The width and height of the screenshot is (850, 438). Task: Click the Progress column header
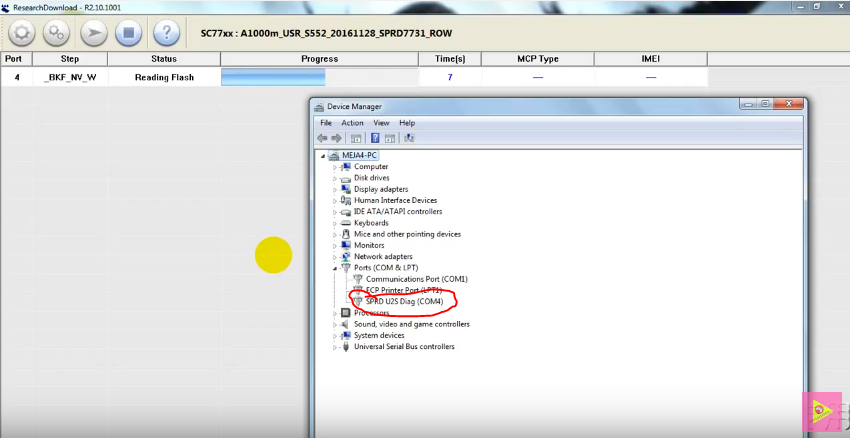pos(319,59)
